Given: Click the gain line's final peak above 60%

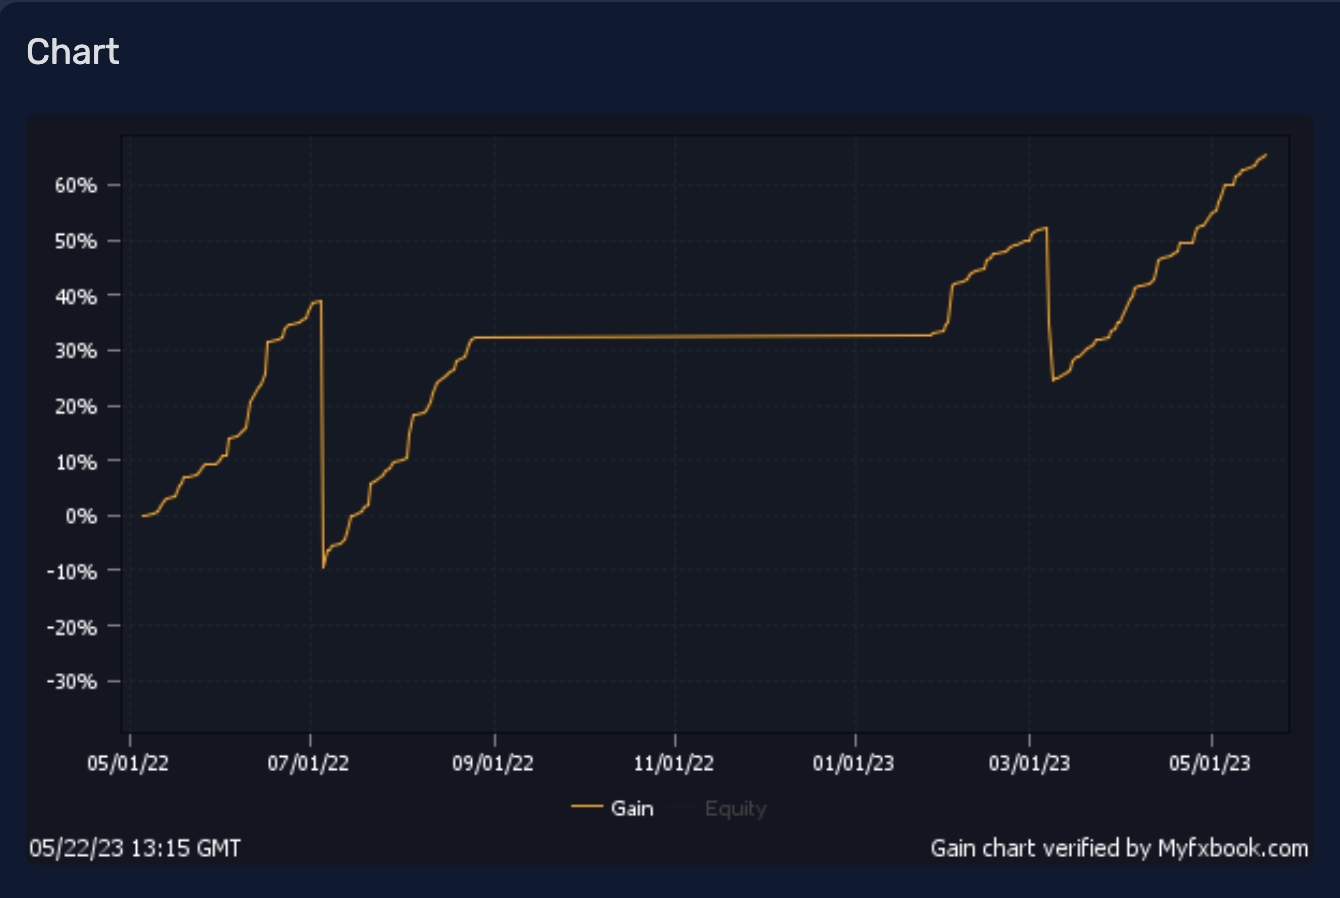Looking at the screenshot, I should tap(1266, 155).
